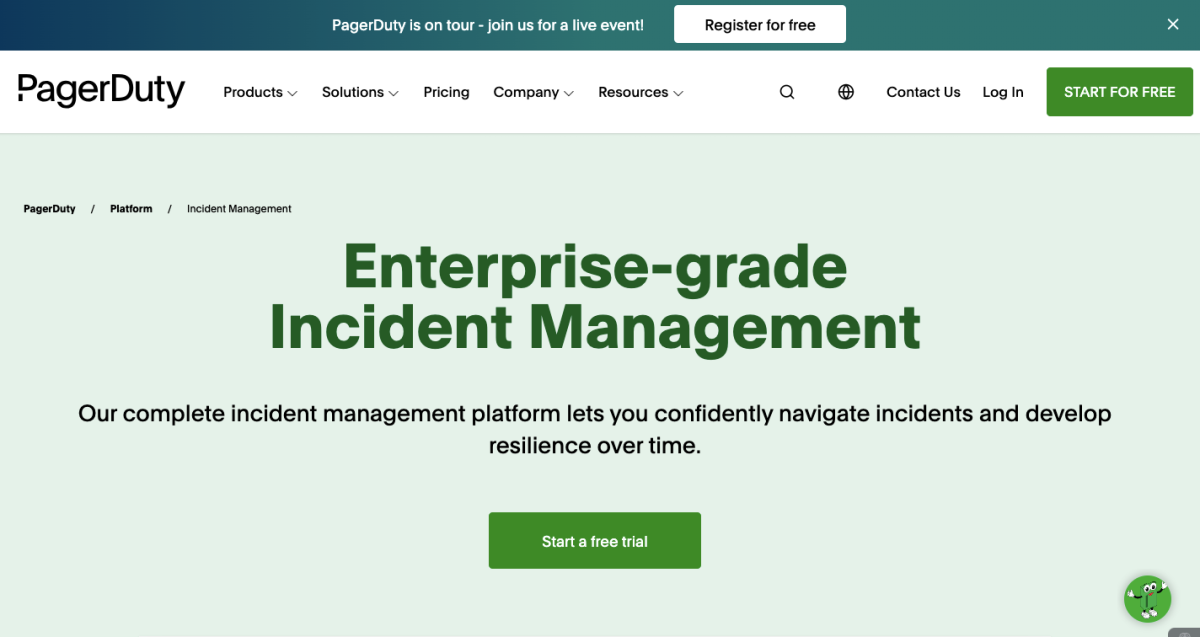Click Start a free trial
Image resolution: width=1200 pixels, height=637 pixels.
pos(594,539)
